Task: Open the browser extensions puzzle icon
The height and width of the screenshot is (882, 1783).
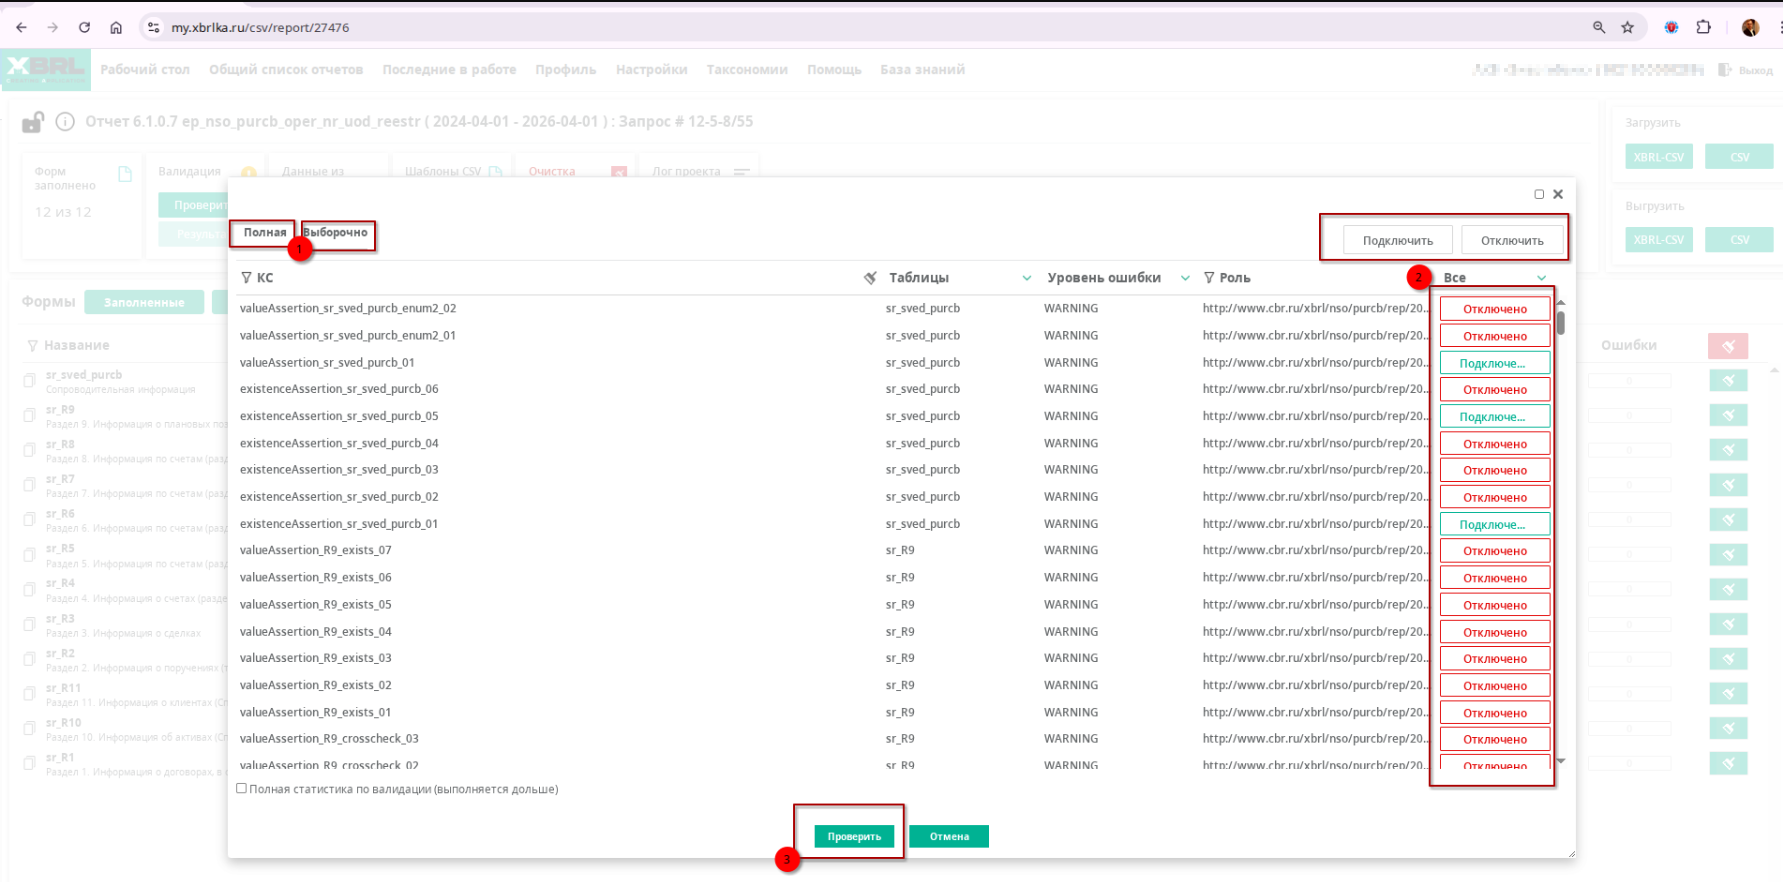Action: click(1703, 27)
